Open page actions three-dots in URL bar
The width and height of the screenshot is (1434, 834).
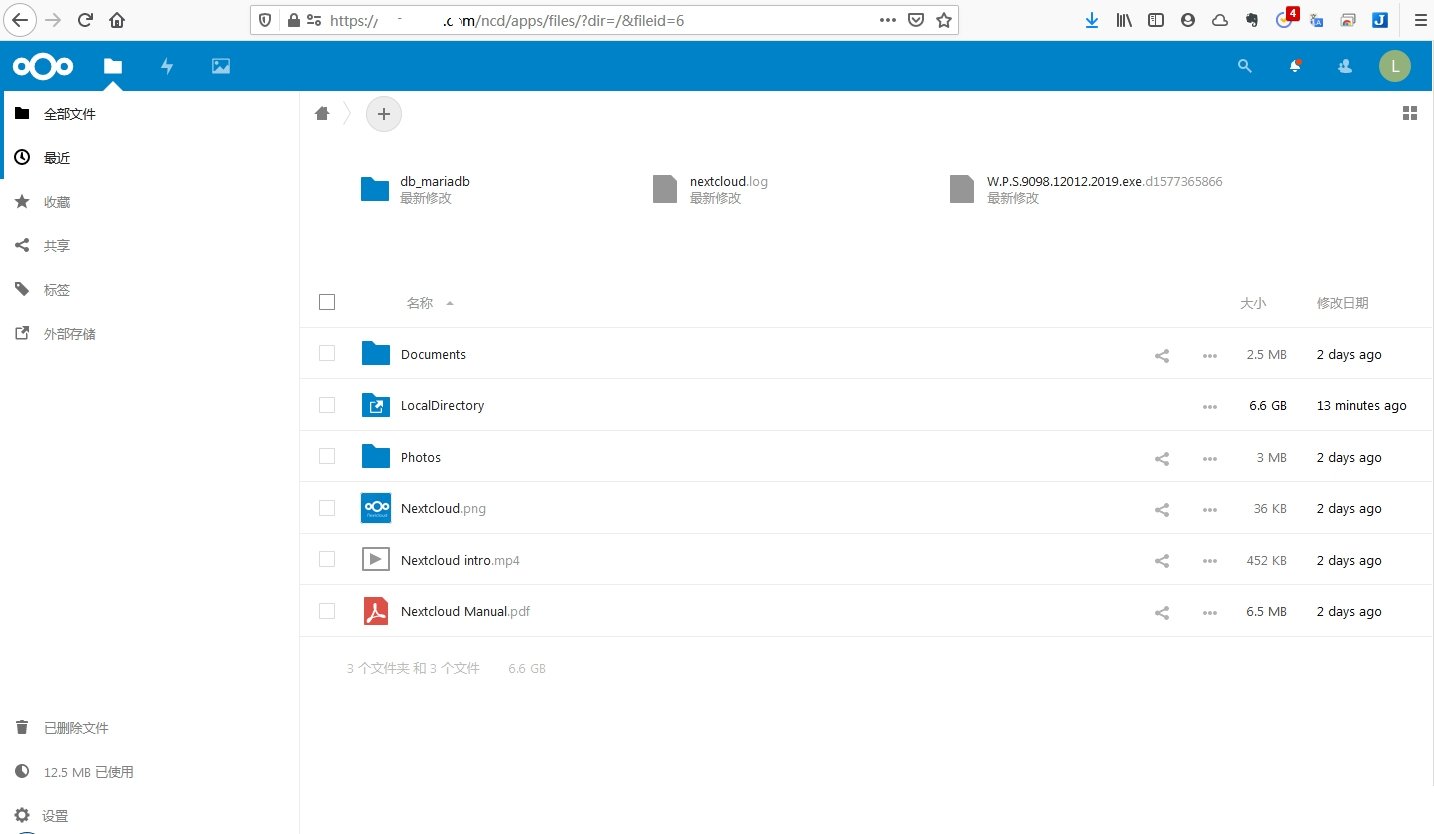pos(888,20)
